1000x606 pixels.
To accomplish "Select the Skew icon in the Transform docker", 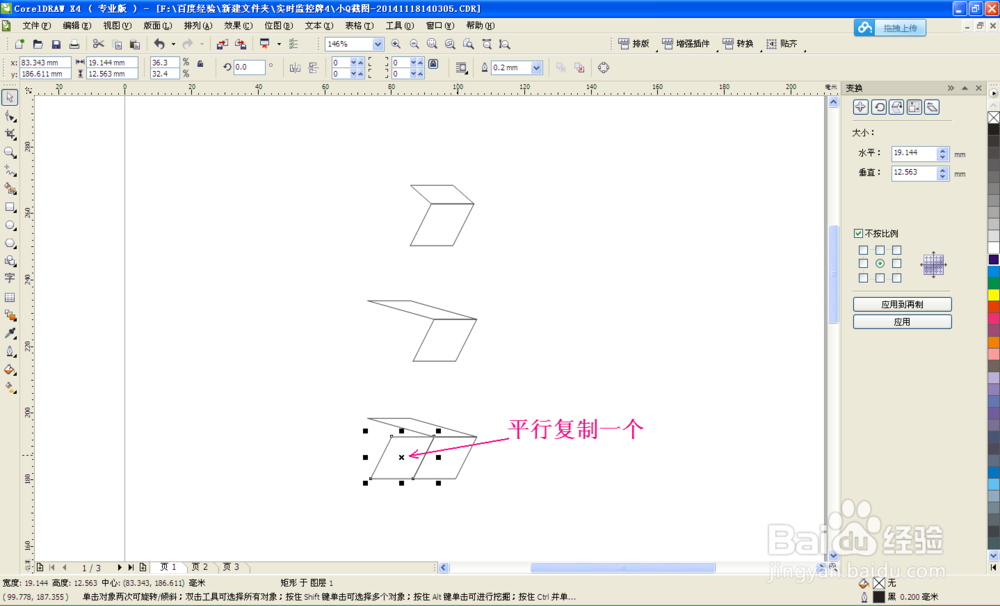I will pyautogui.click(x=933, y=106).
